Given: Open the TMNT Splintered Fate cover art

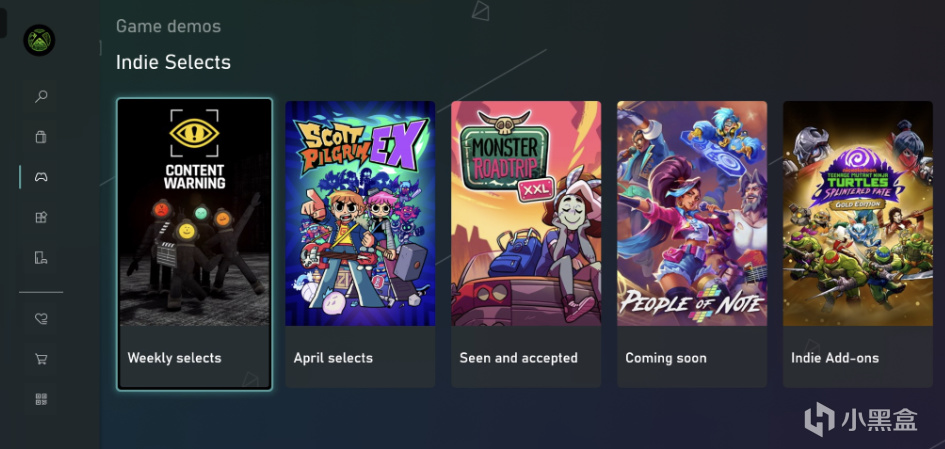Looking at the screenshot, I should 858,213.
